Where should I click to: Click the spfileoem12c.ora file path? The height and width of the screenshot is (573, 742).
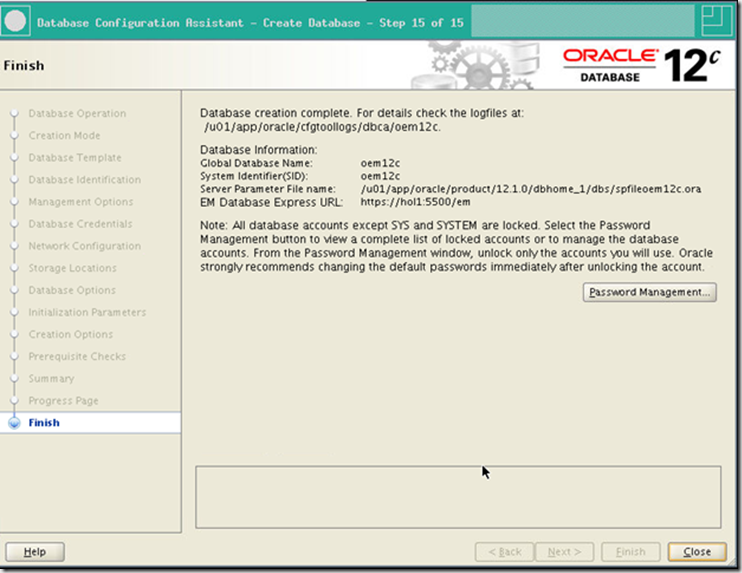(531, 189)
